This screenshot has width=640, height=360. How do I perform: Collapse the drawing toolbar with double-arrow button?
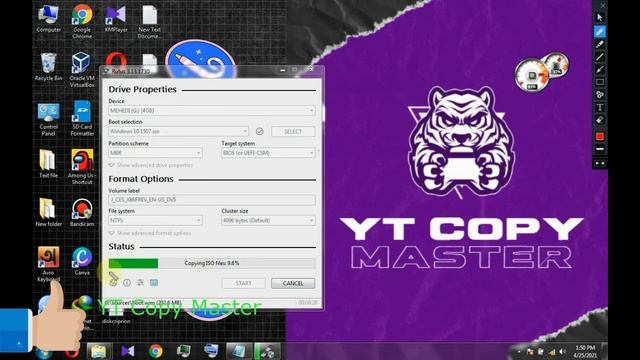tap(600, 163)
